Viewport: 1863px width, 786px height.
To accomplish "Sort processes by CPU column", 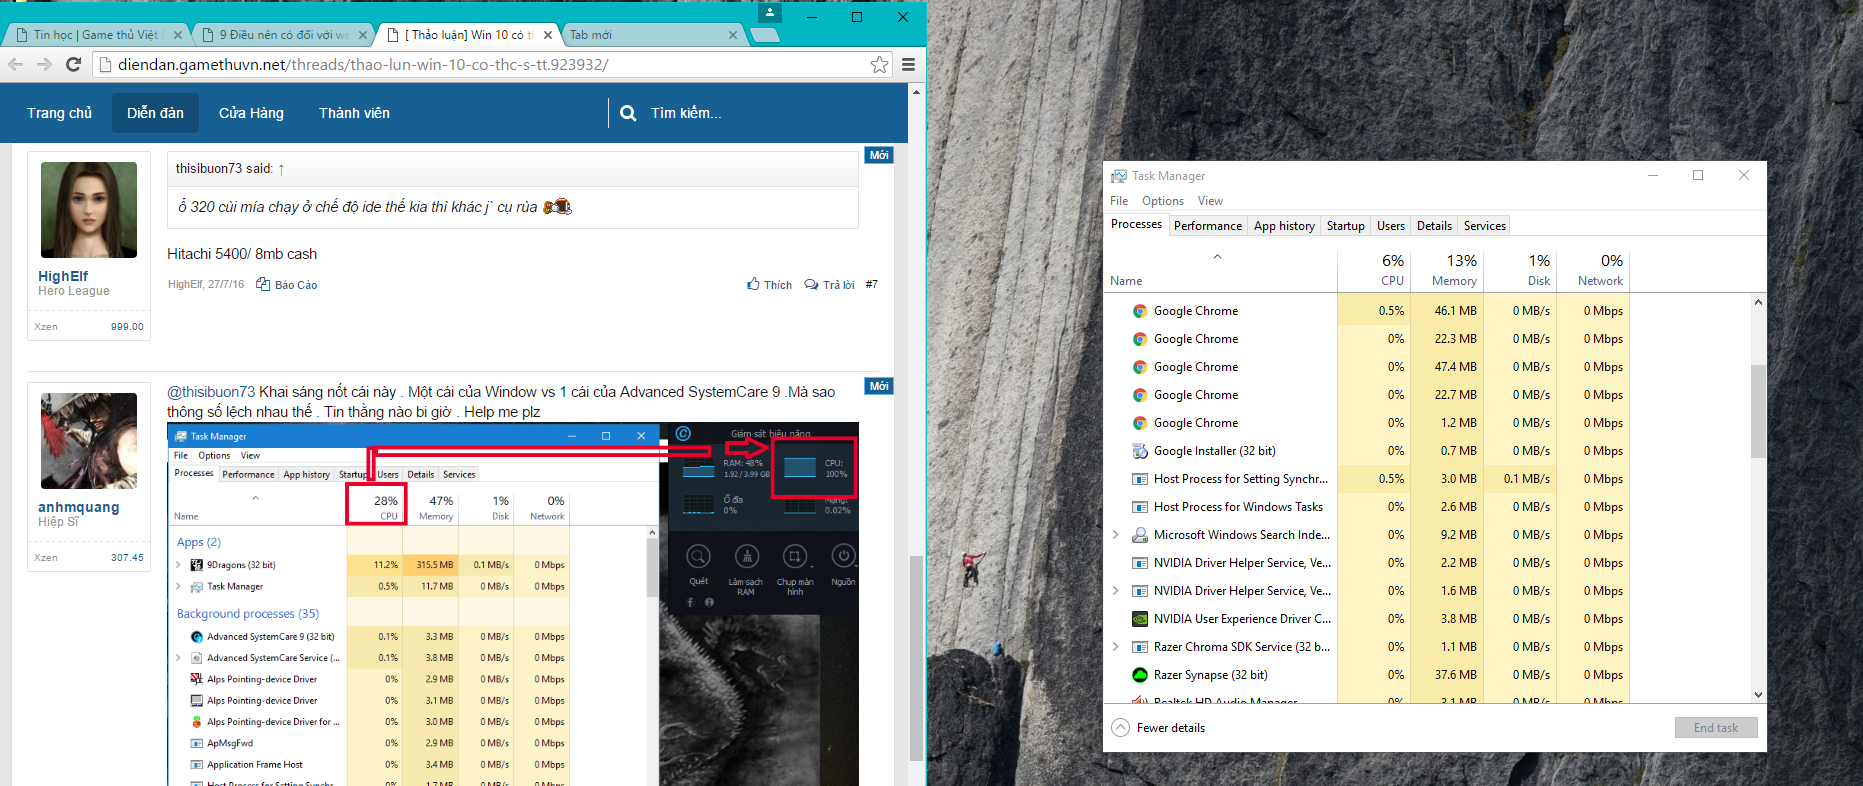I will 1374,270.
